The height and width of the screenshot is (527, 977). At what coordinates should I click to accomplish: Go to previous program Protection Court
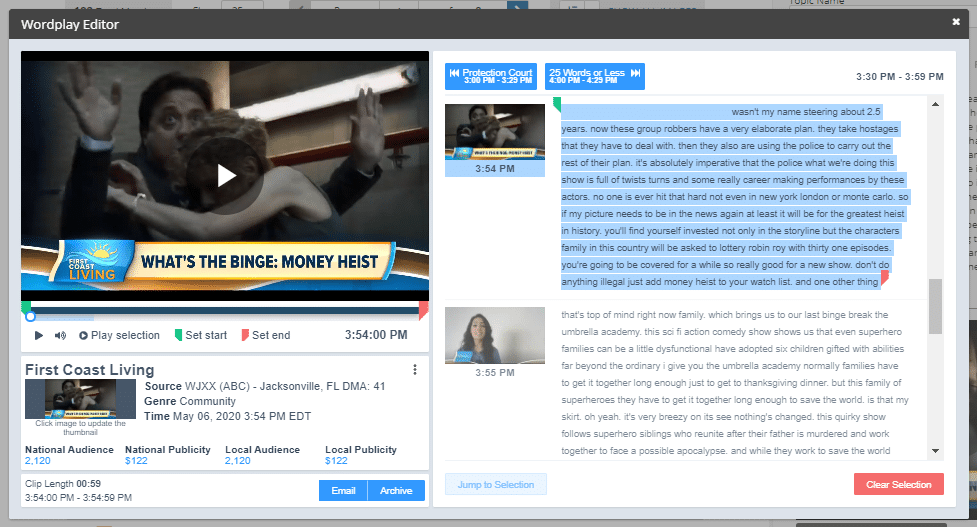(491, 76)
